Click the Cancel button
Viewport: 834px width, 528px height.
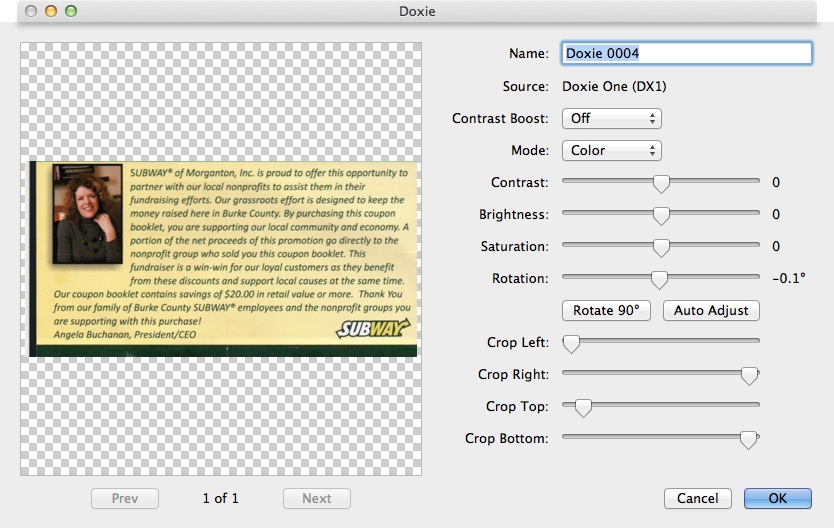[x=697, y=498]
